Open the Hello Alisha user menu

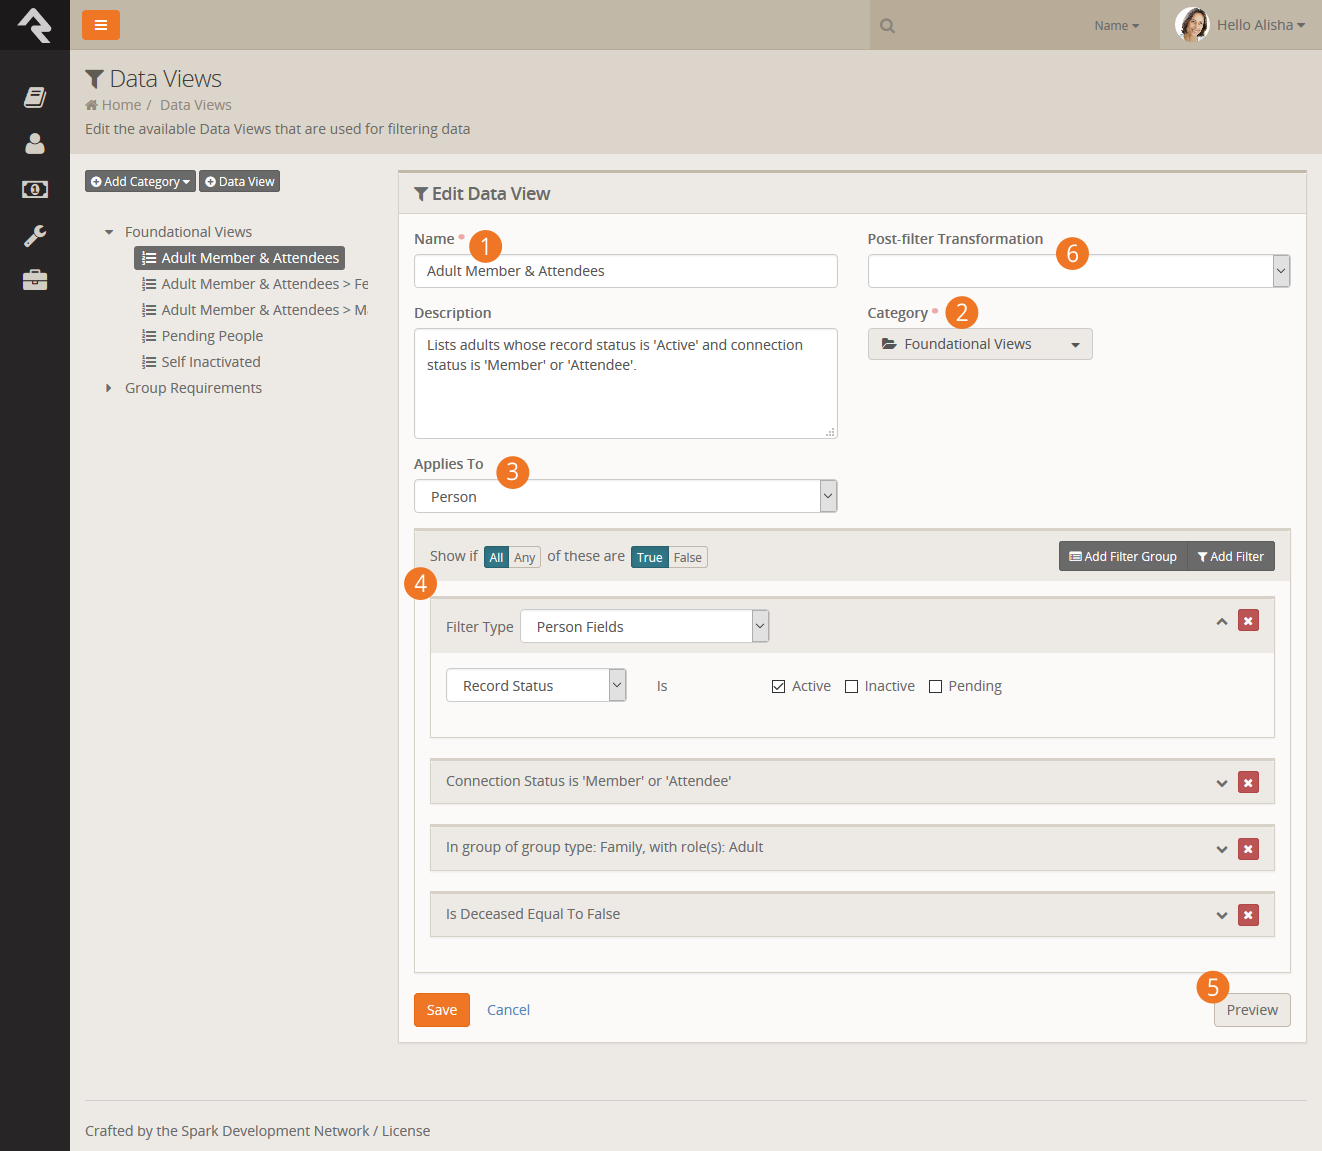(1261, 25)
